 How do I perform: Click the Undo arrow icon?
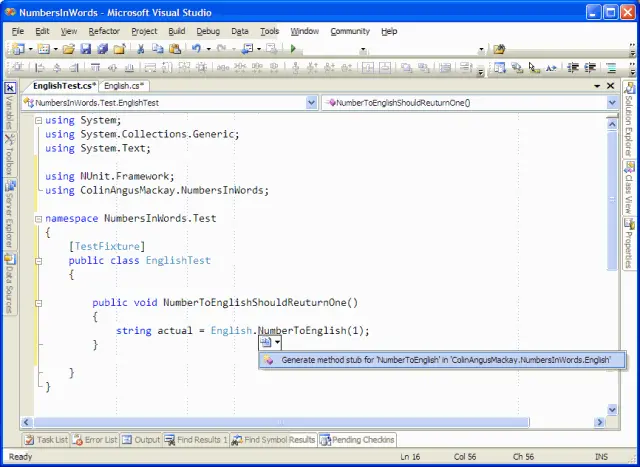pos(196,49)
